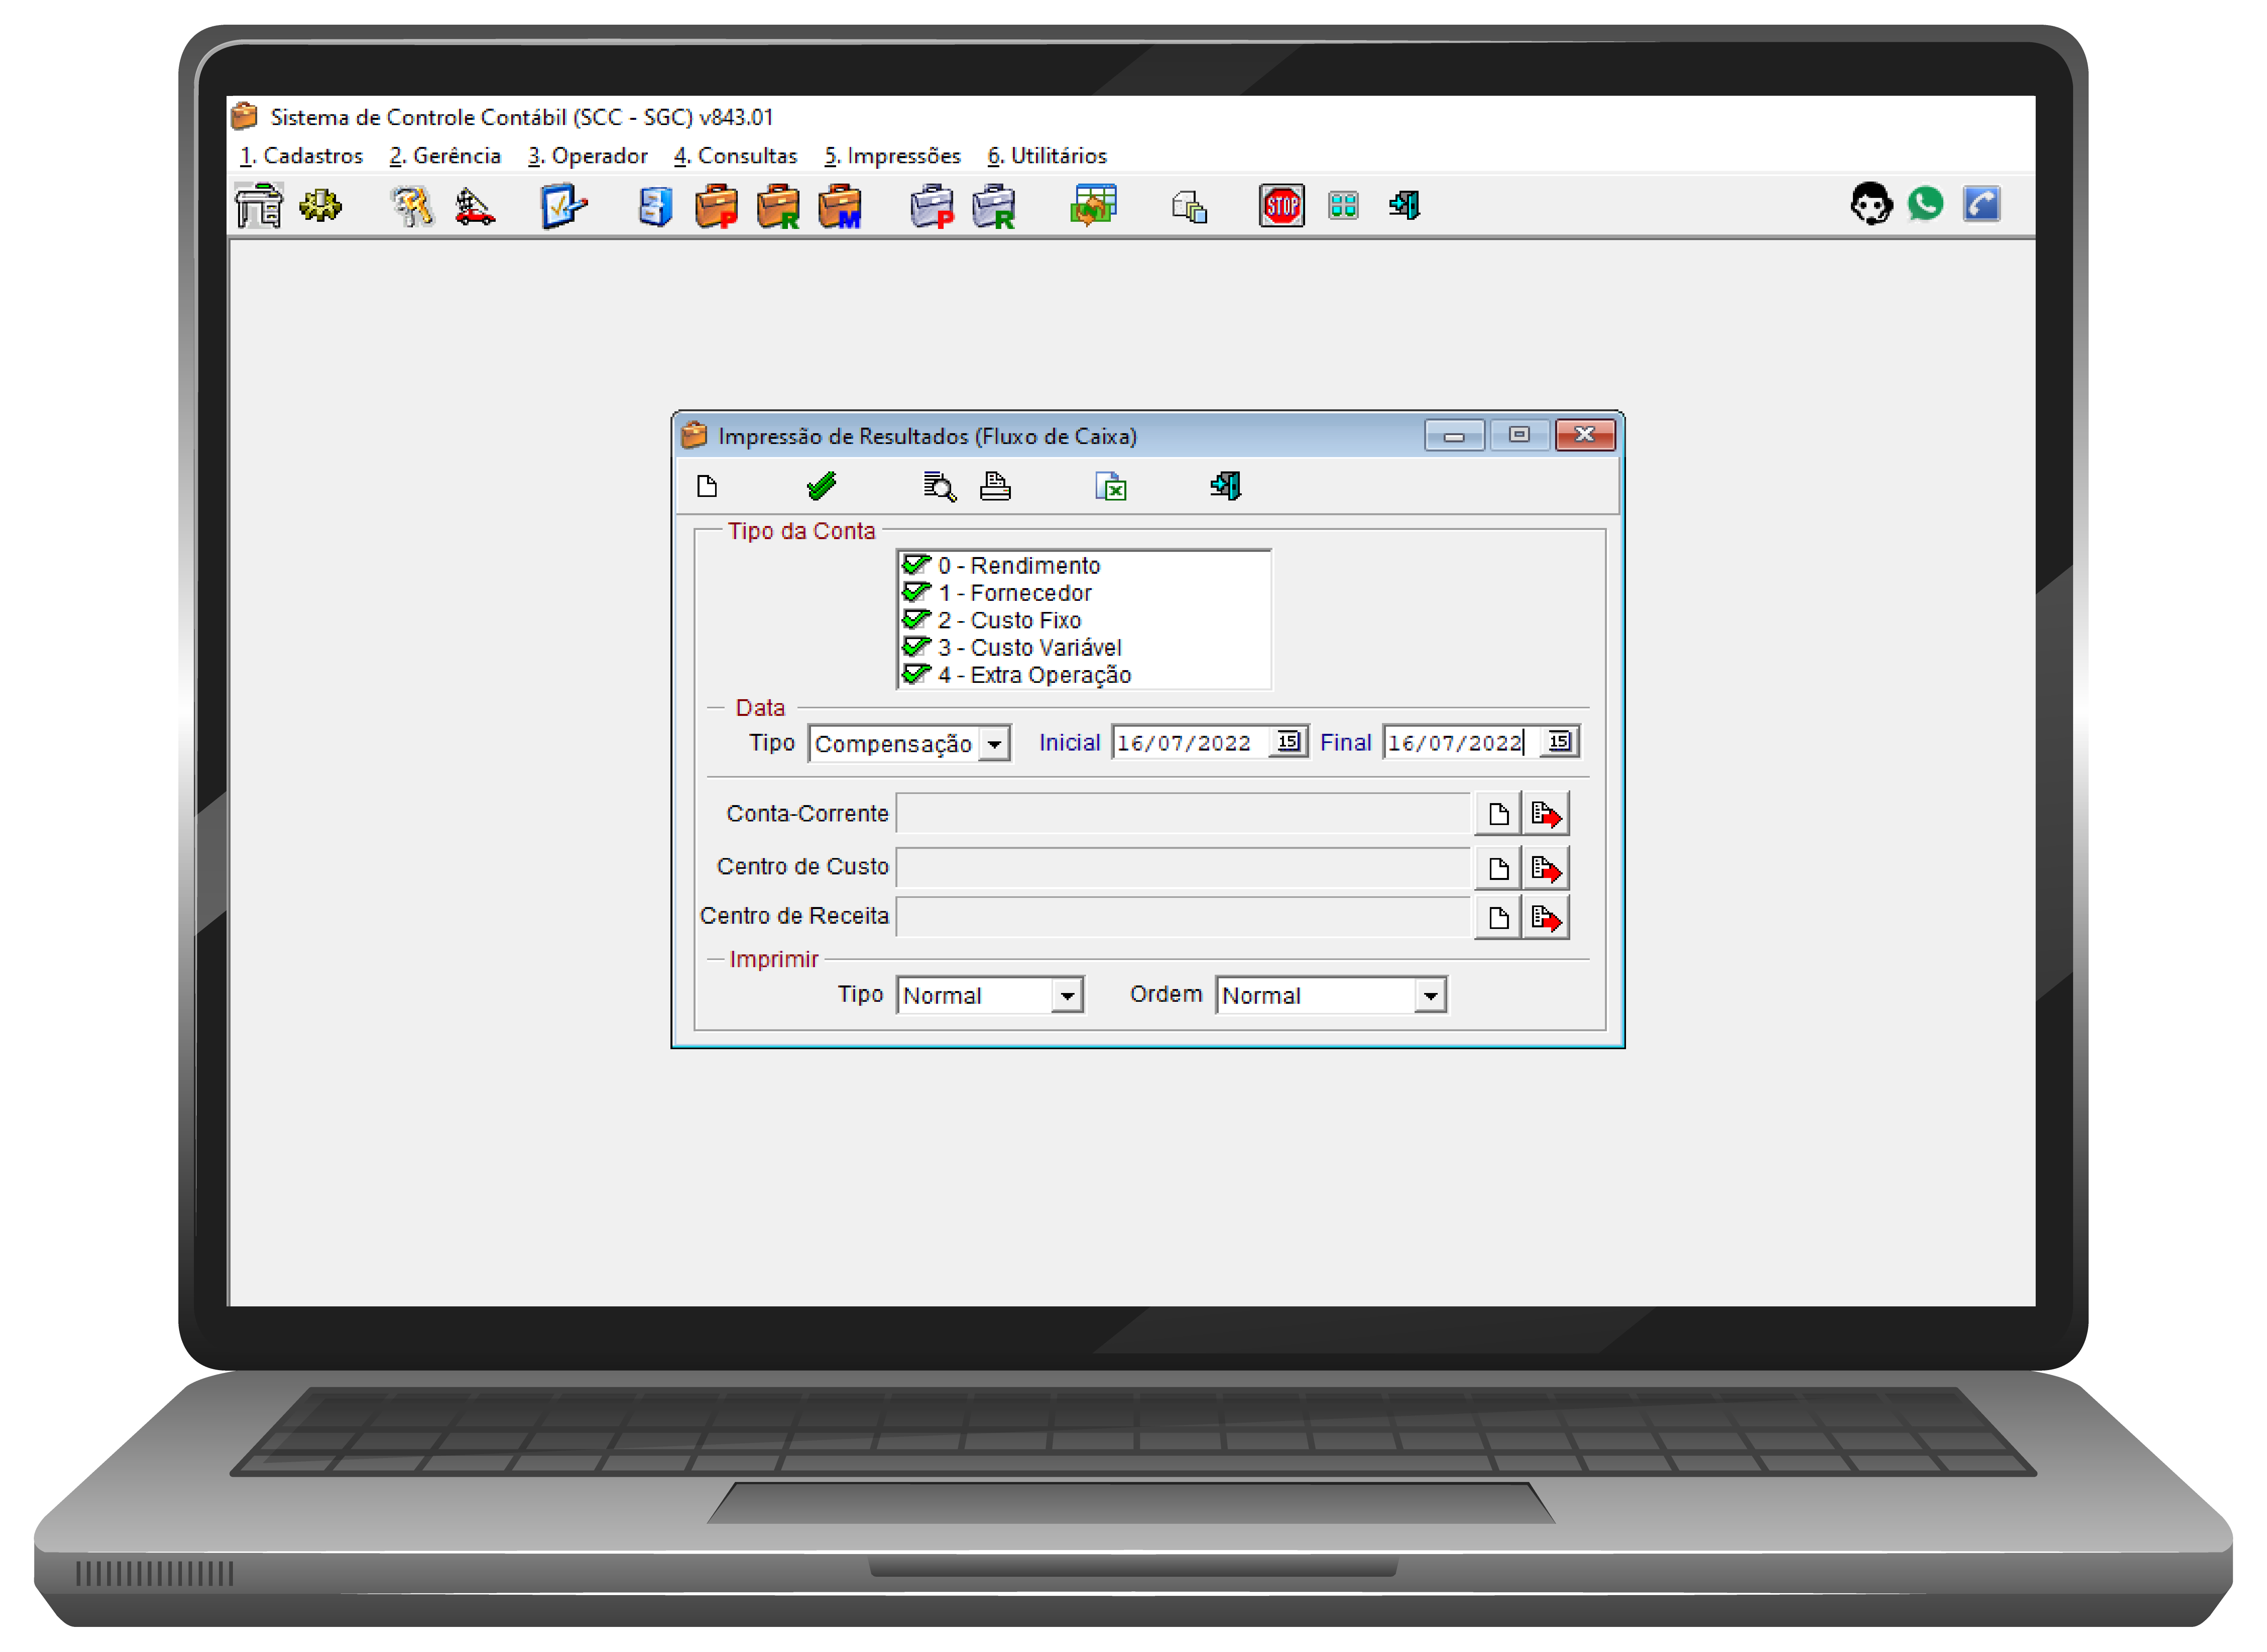Uncheck the 1 - Fornecedor checkbox
This screenshot has height=1652, width=2267.
(916, 593)
